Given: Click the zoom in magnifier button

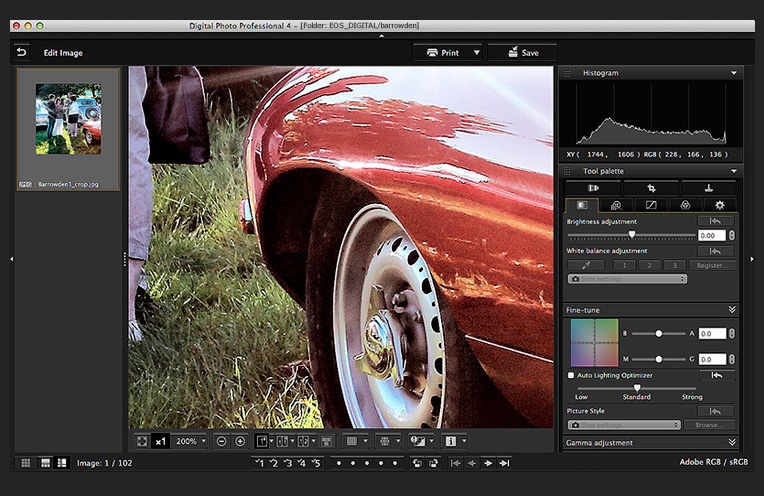Looking at the screenshot, I should (x=240, y=441).
